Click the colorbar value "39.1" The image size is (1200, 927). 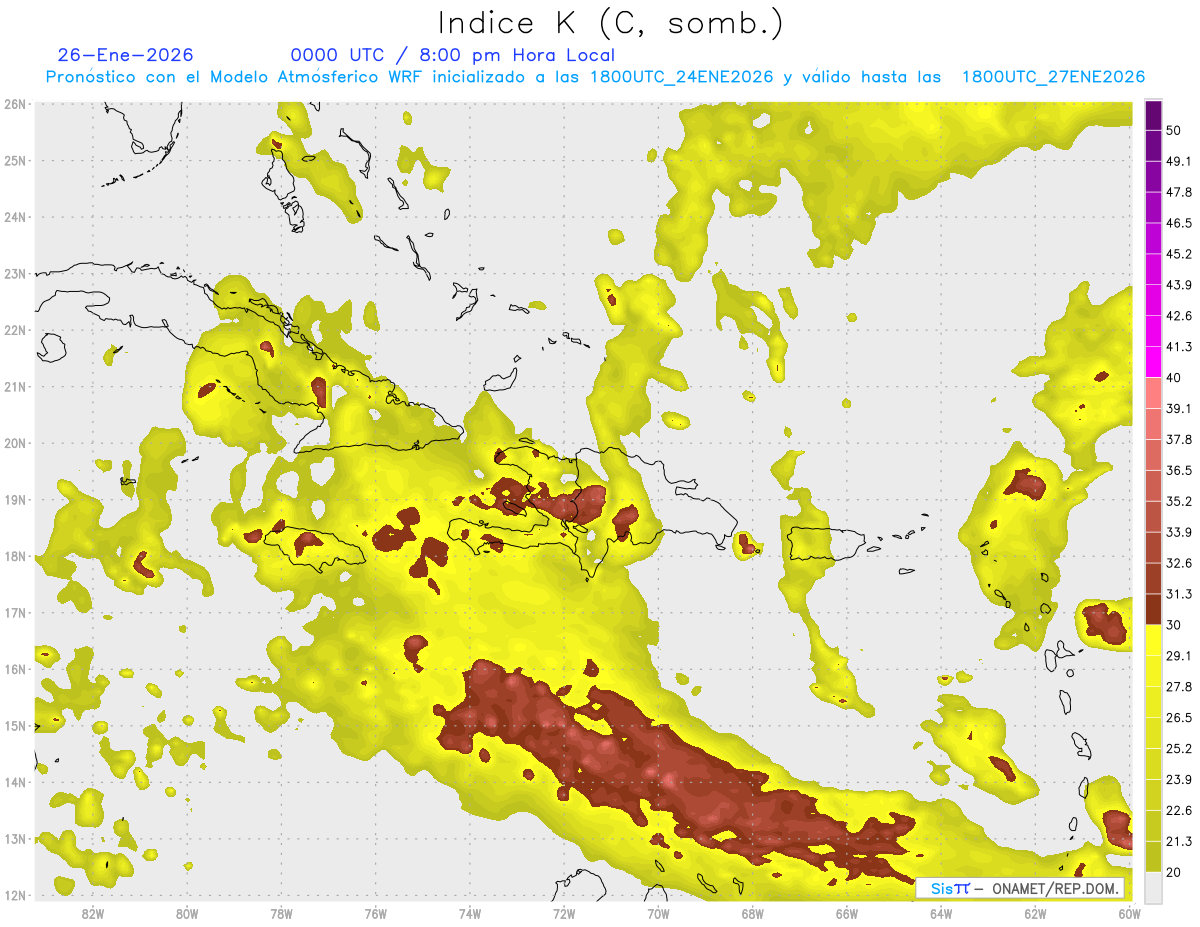pos(1178,408)
